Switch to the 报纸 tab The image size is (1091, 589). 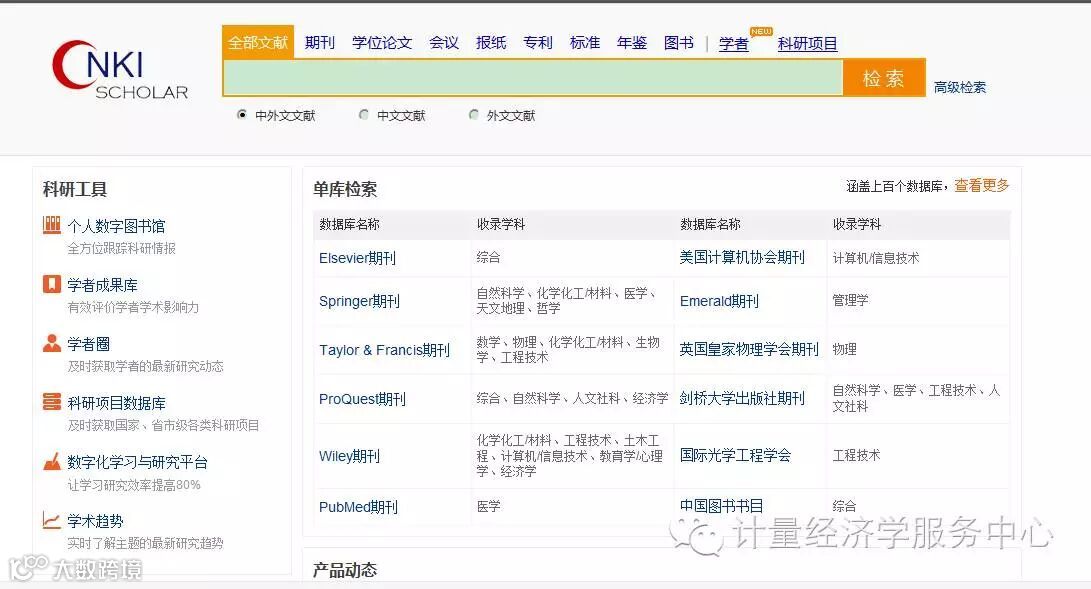pyautogui.click(x=491, y=43)
